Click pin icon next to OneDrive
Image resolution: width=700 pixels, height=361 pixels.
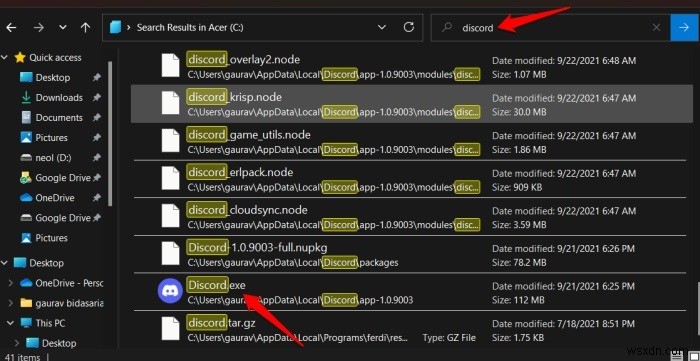coord(96,198)
